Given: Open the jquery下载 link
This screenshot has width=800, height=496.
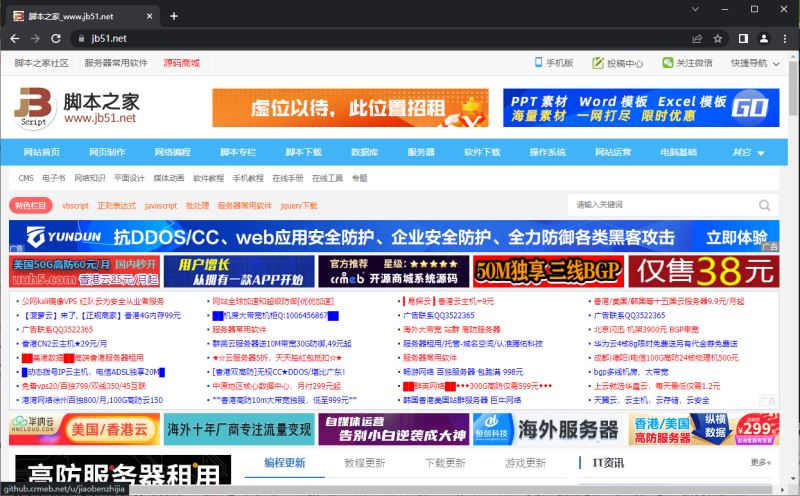Looking at the screenshot, I should [x=299, y=206].
